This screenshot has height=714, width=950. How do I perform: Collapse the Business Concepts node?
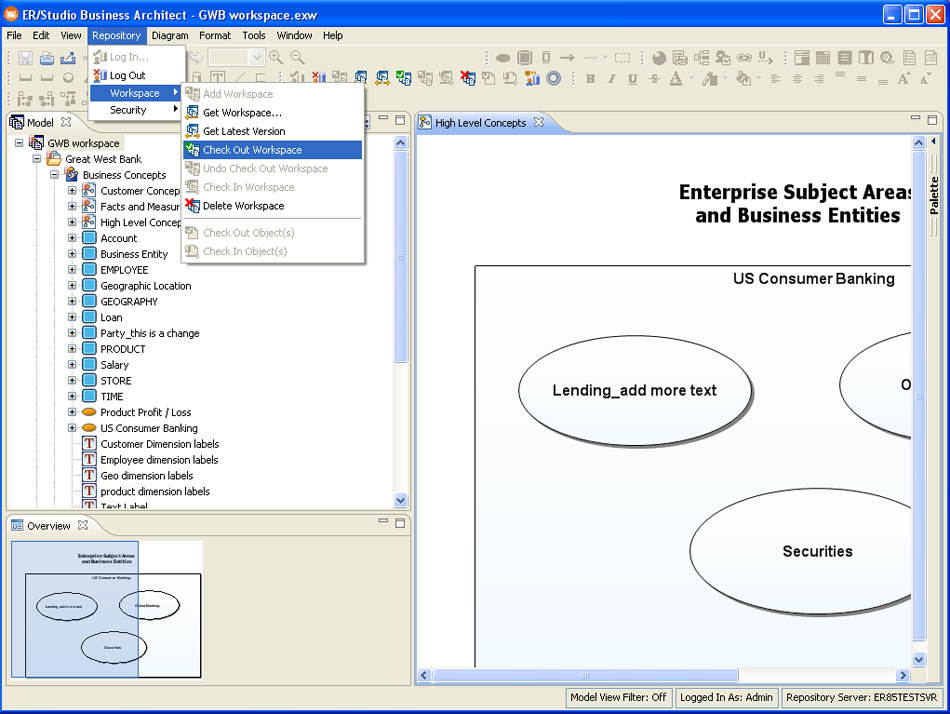point(55,175)
